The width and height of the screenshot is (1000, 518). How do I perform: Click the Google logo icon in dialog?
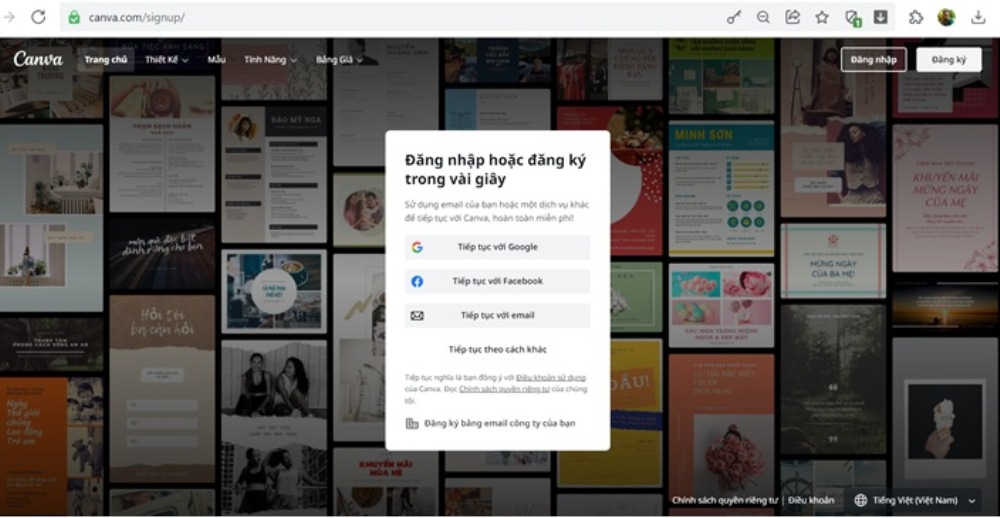[417, 248]
